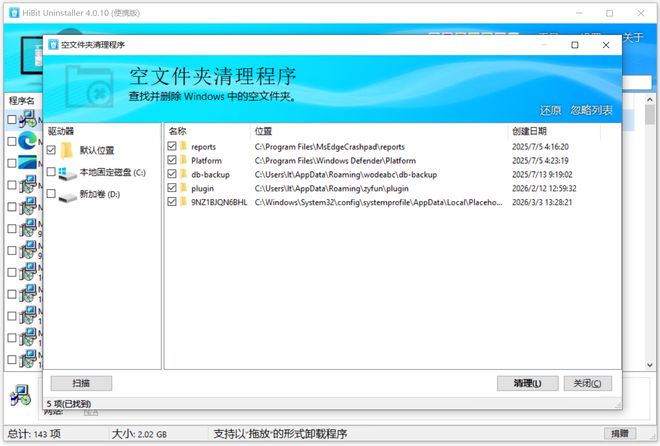Click the folder icon of 9NZ1BJQN6BHL

tap(183, 202)
